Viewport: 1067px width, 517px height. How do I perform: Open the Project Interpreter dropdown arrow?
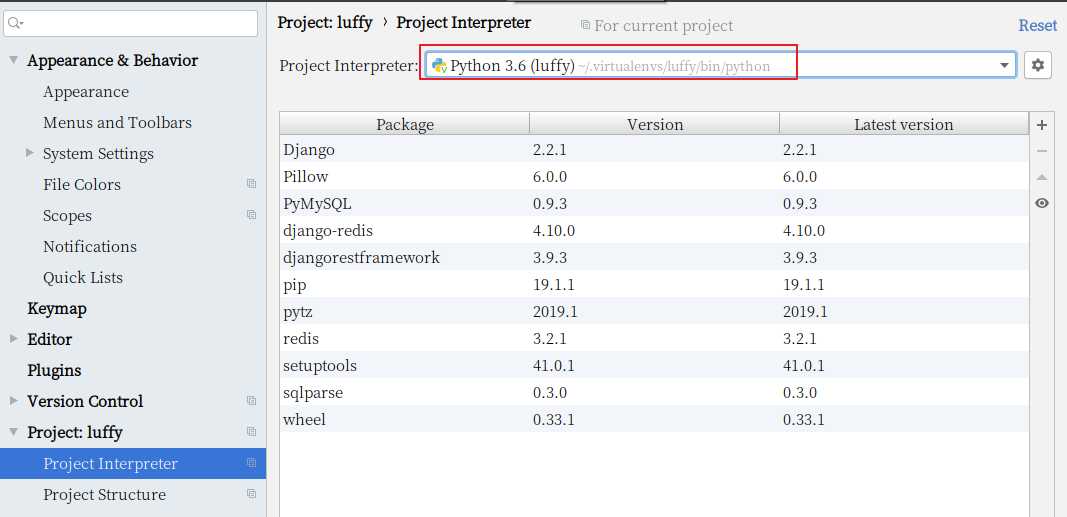click(1004, 65)
